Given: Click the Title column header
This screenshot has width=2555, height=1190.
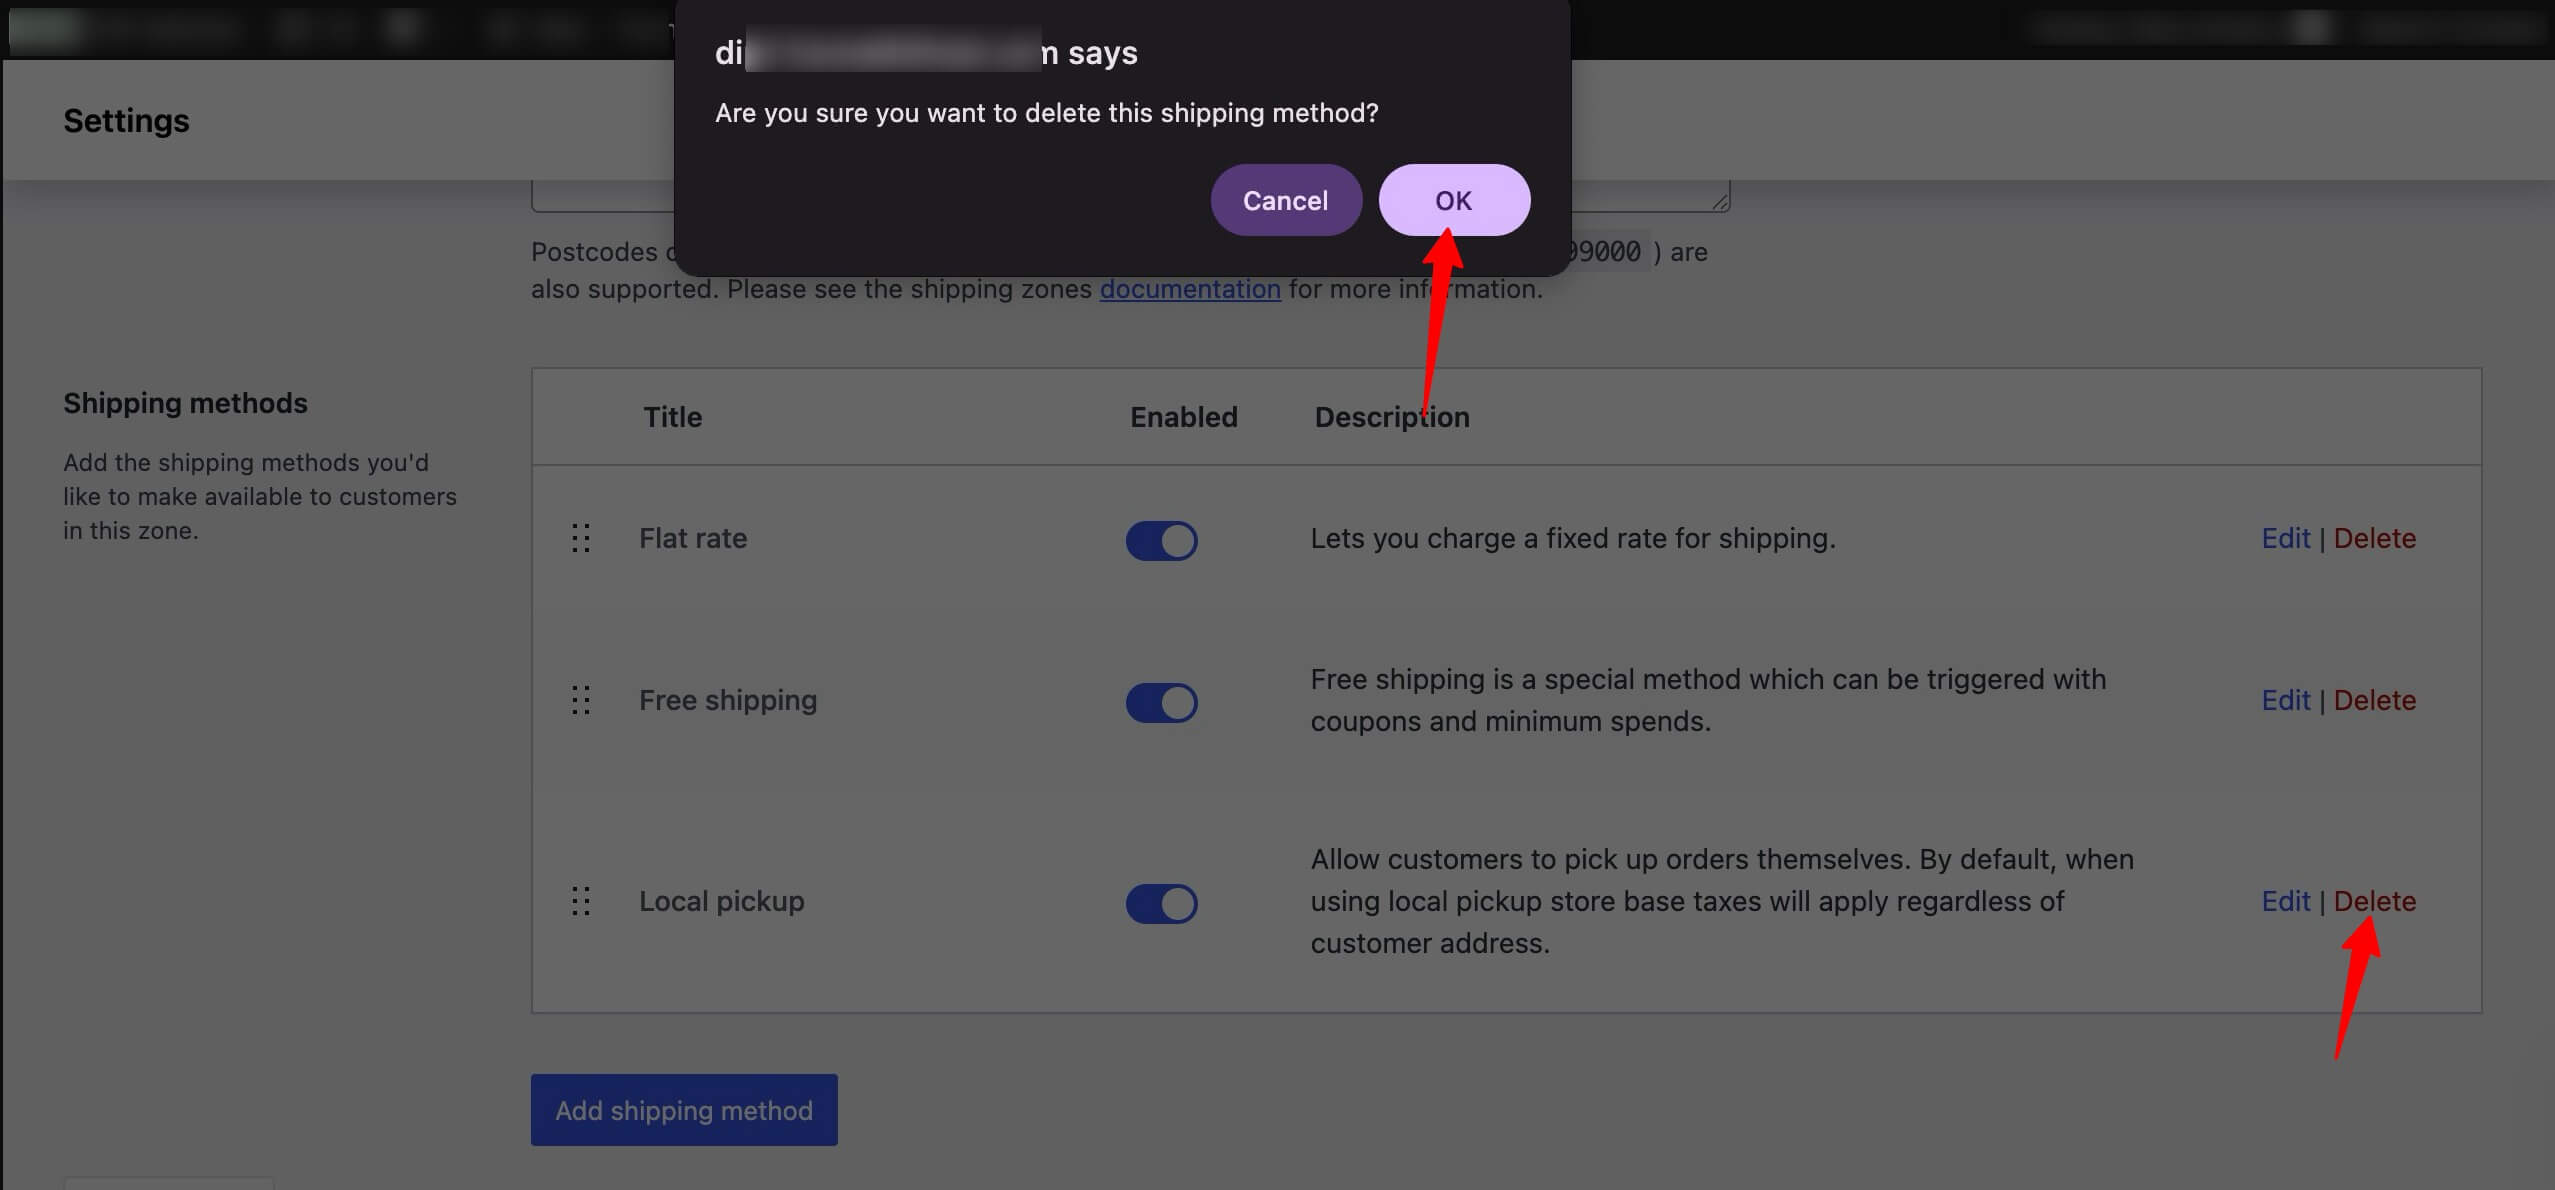Looking at the screenshot, I should [x=671, y=417].
